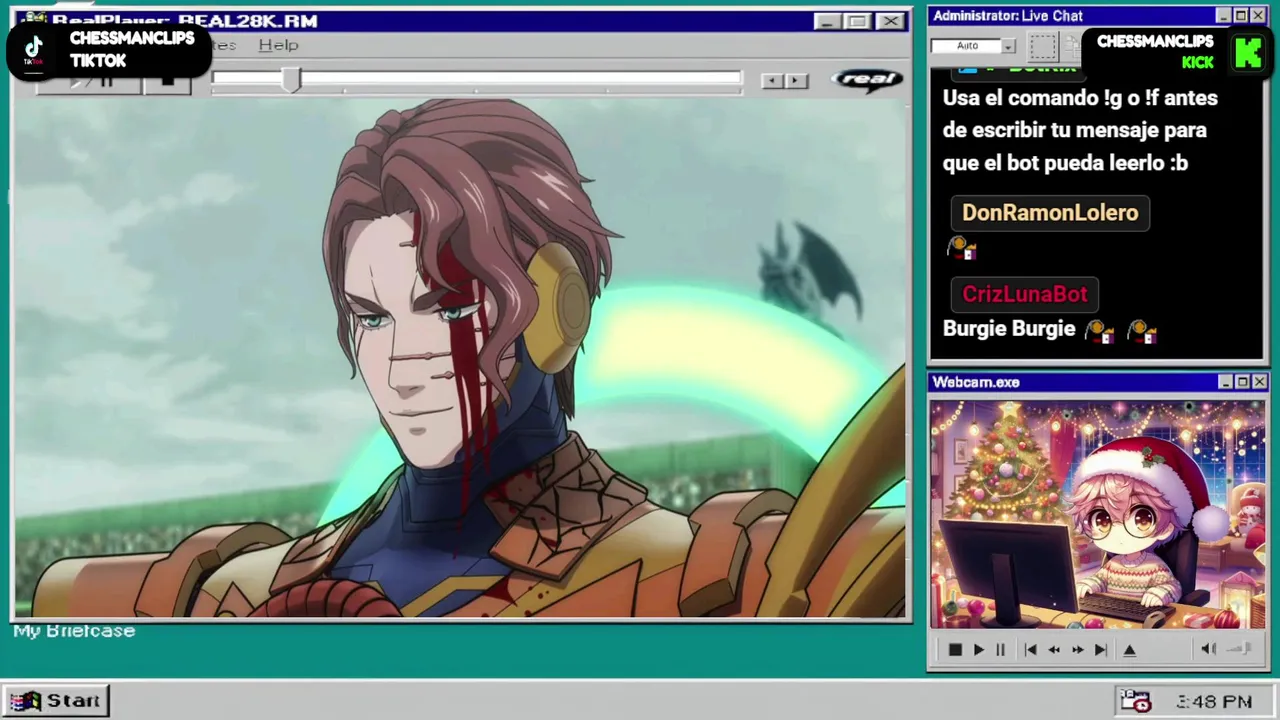Mute the Webcam.exe speaker icon
The width and height of the screenshot is (1280, 720).
pyautogui.click(x=1208, y=650)
